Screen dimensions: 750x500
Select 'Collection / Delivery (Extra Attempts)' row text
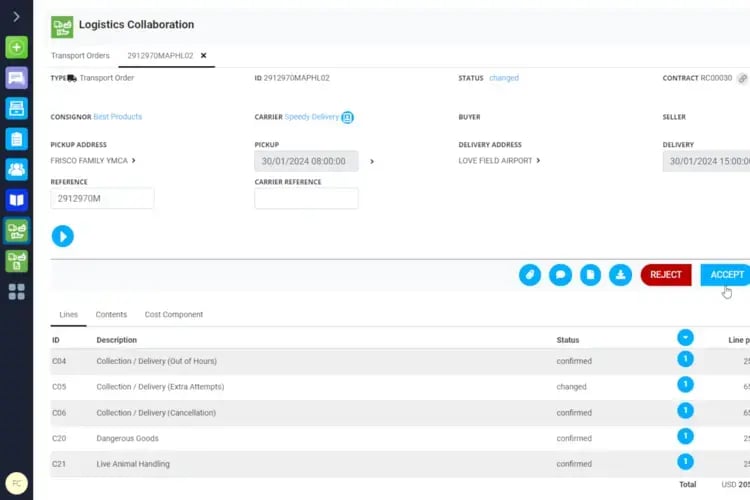pyautogui.click(x=160, y=387)
